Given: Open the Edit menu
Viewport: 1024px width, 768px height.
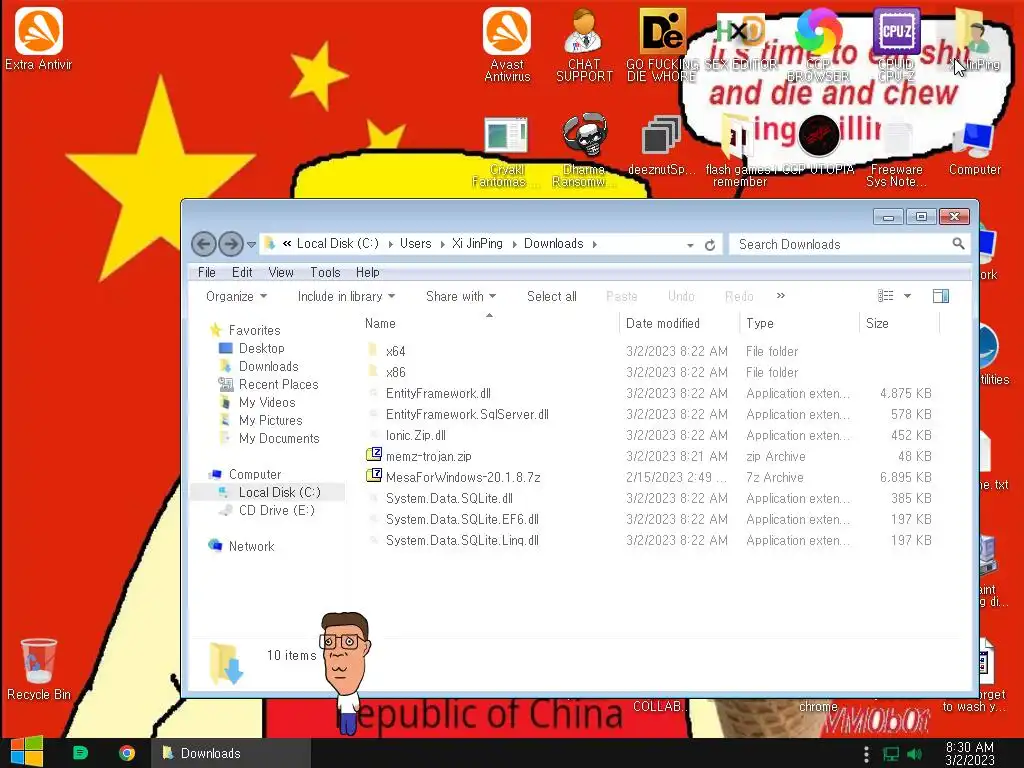Looking at the screenshot, I should [x=242, y=272].
